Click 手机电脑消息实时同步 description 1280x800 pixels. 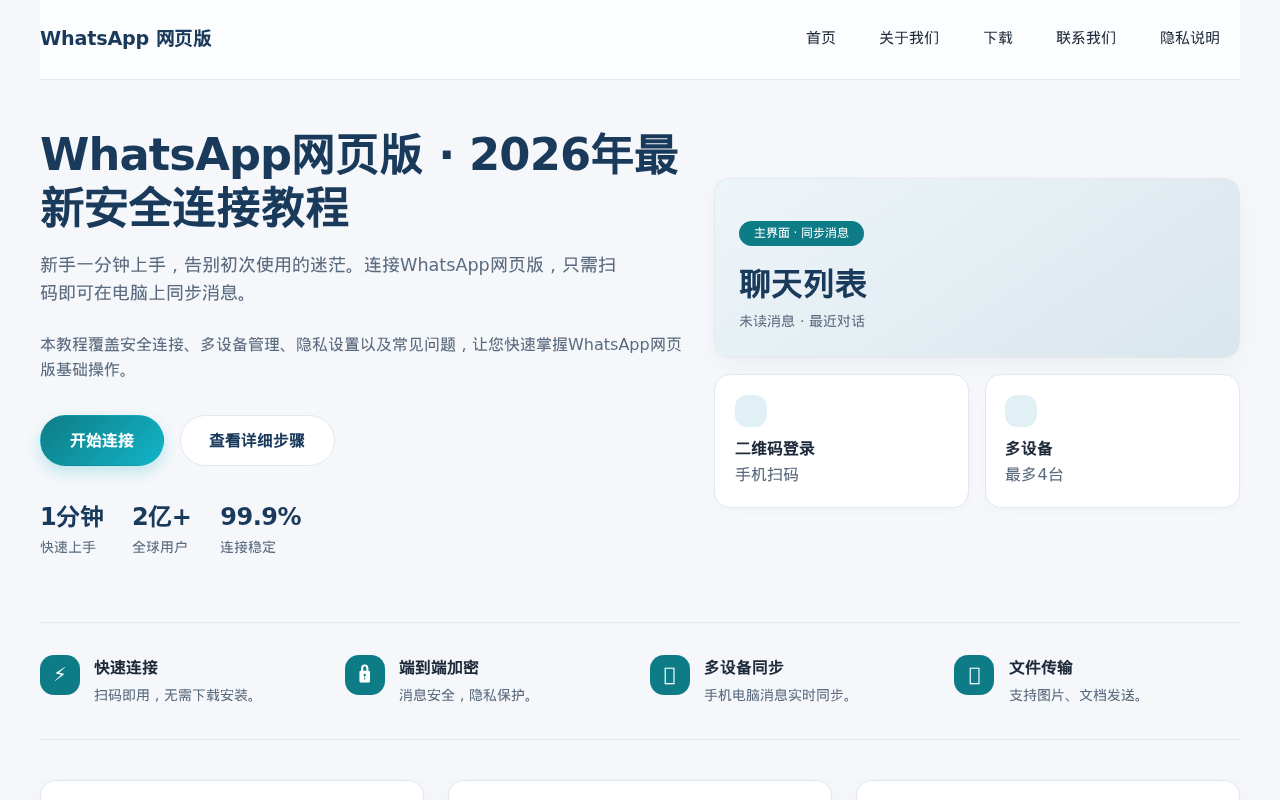(781, 695)
